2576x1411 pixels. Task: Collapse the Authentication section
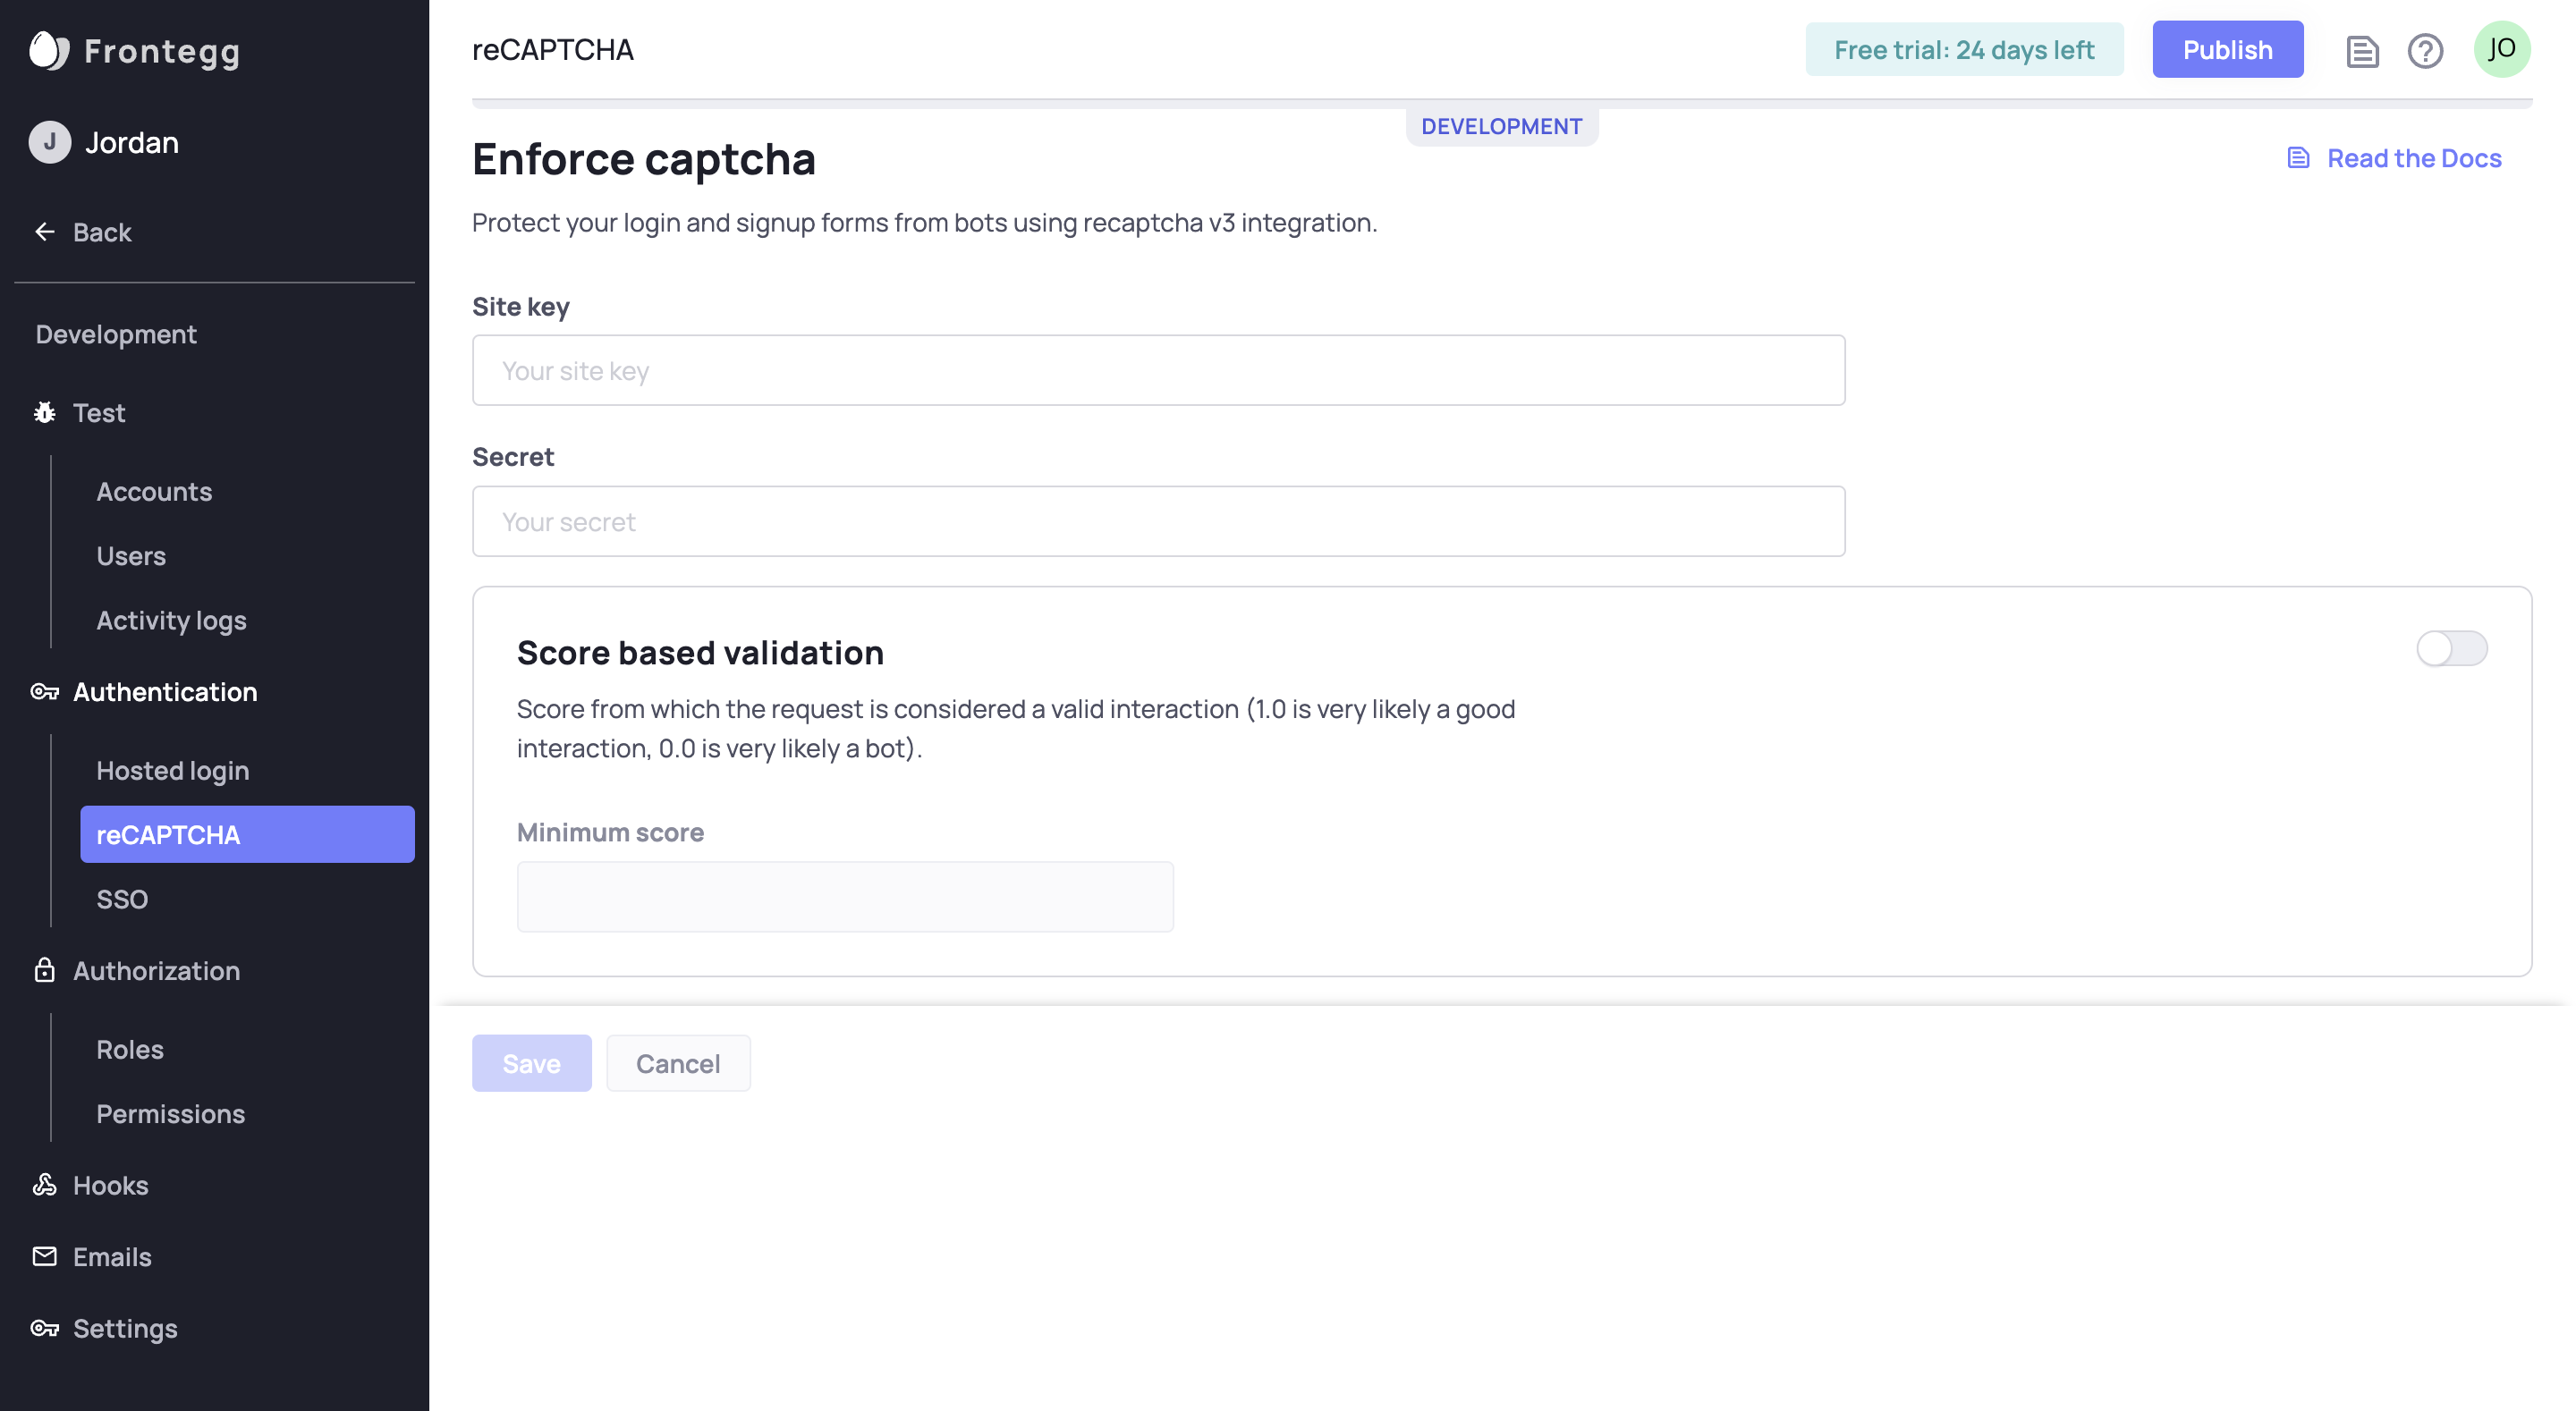click(x=165, y=692)
